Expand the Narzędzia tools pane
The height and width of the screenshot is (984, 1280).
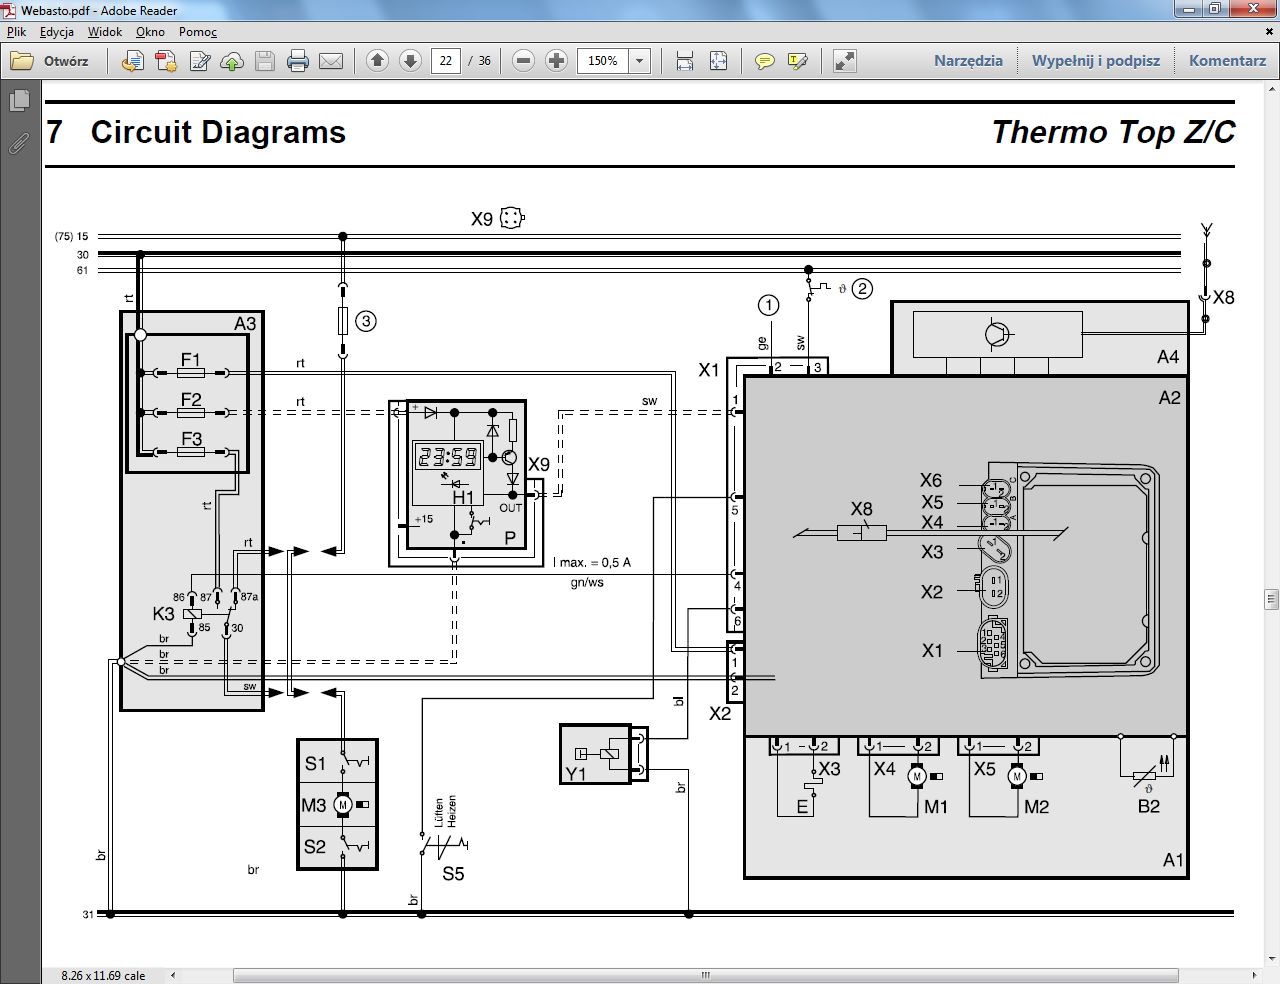(x=968, y=61)
